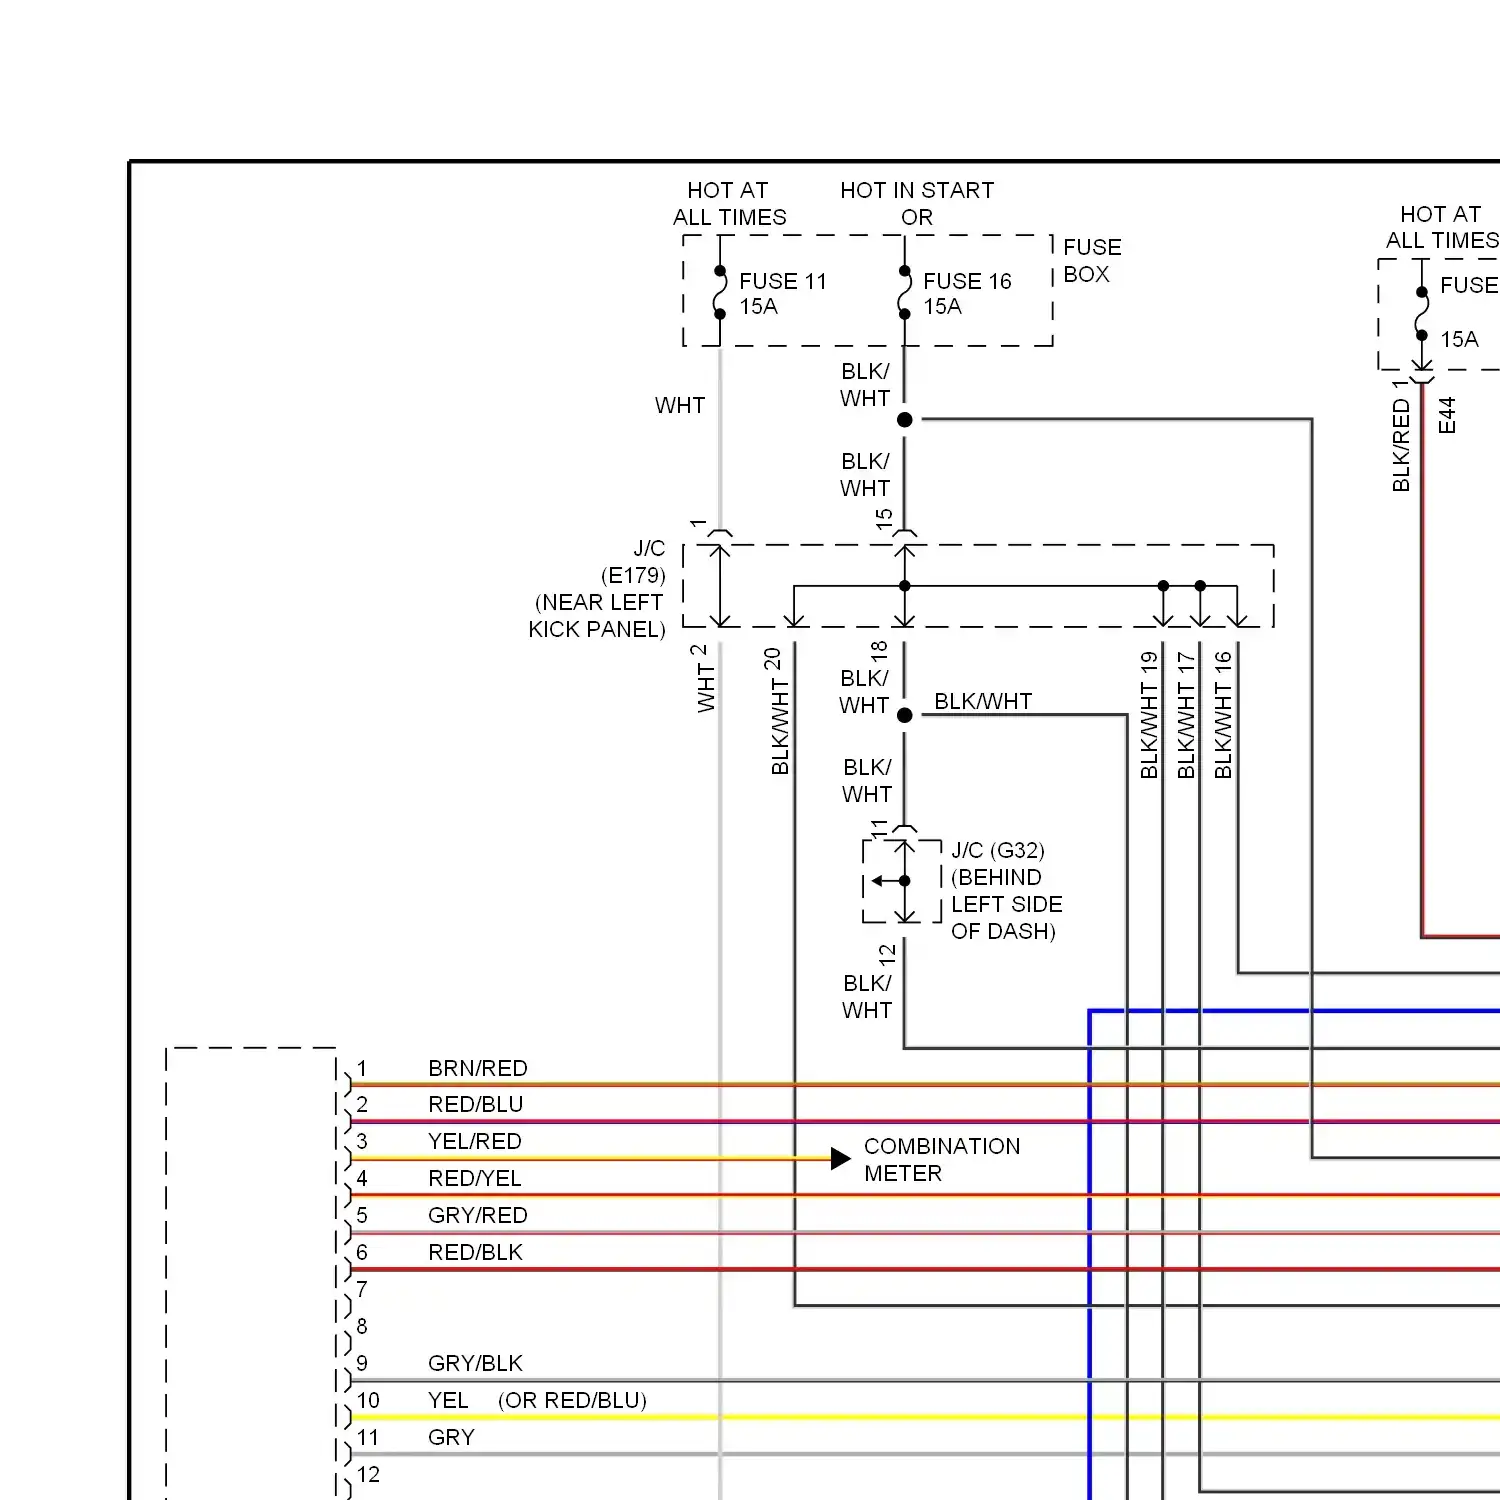Viewport: 1500px width, 1500px height.
Task: Click the "HOT IN START OR" label
Action: pos(917,204)
